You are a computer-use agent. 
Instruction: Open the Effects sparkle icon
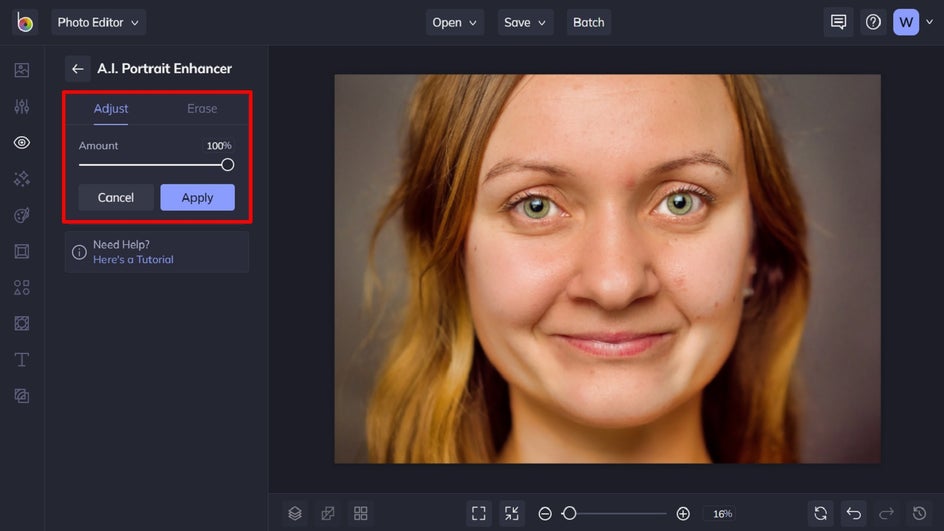[x=22, y=179]
